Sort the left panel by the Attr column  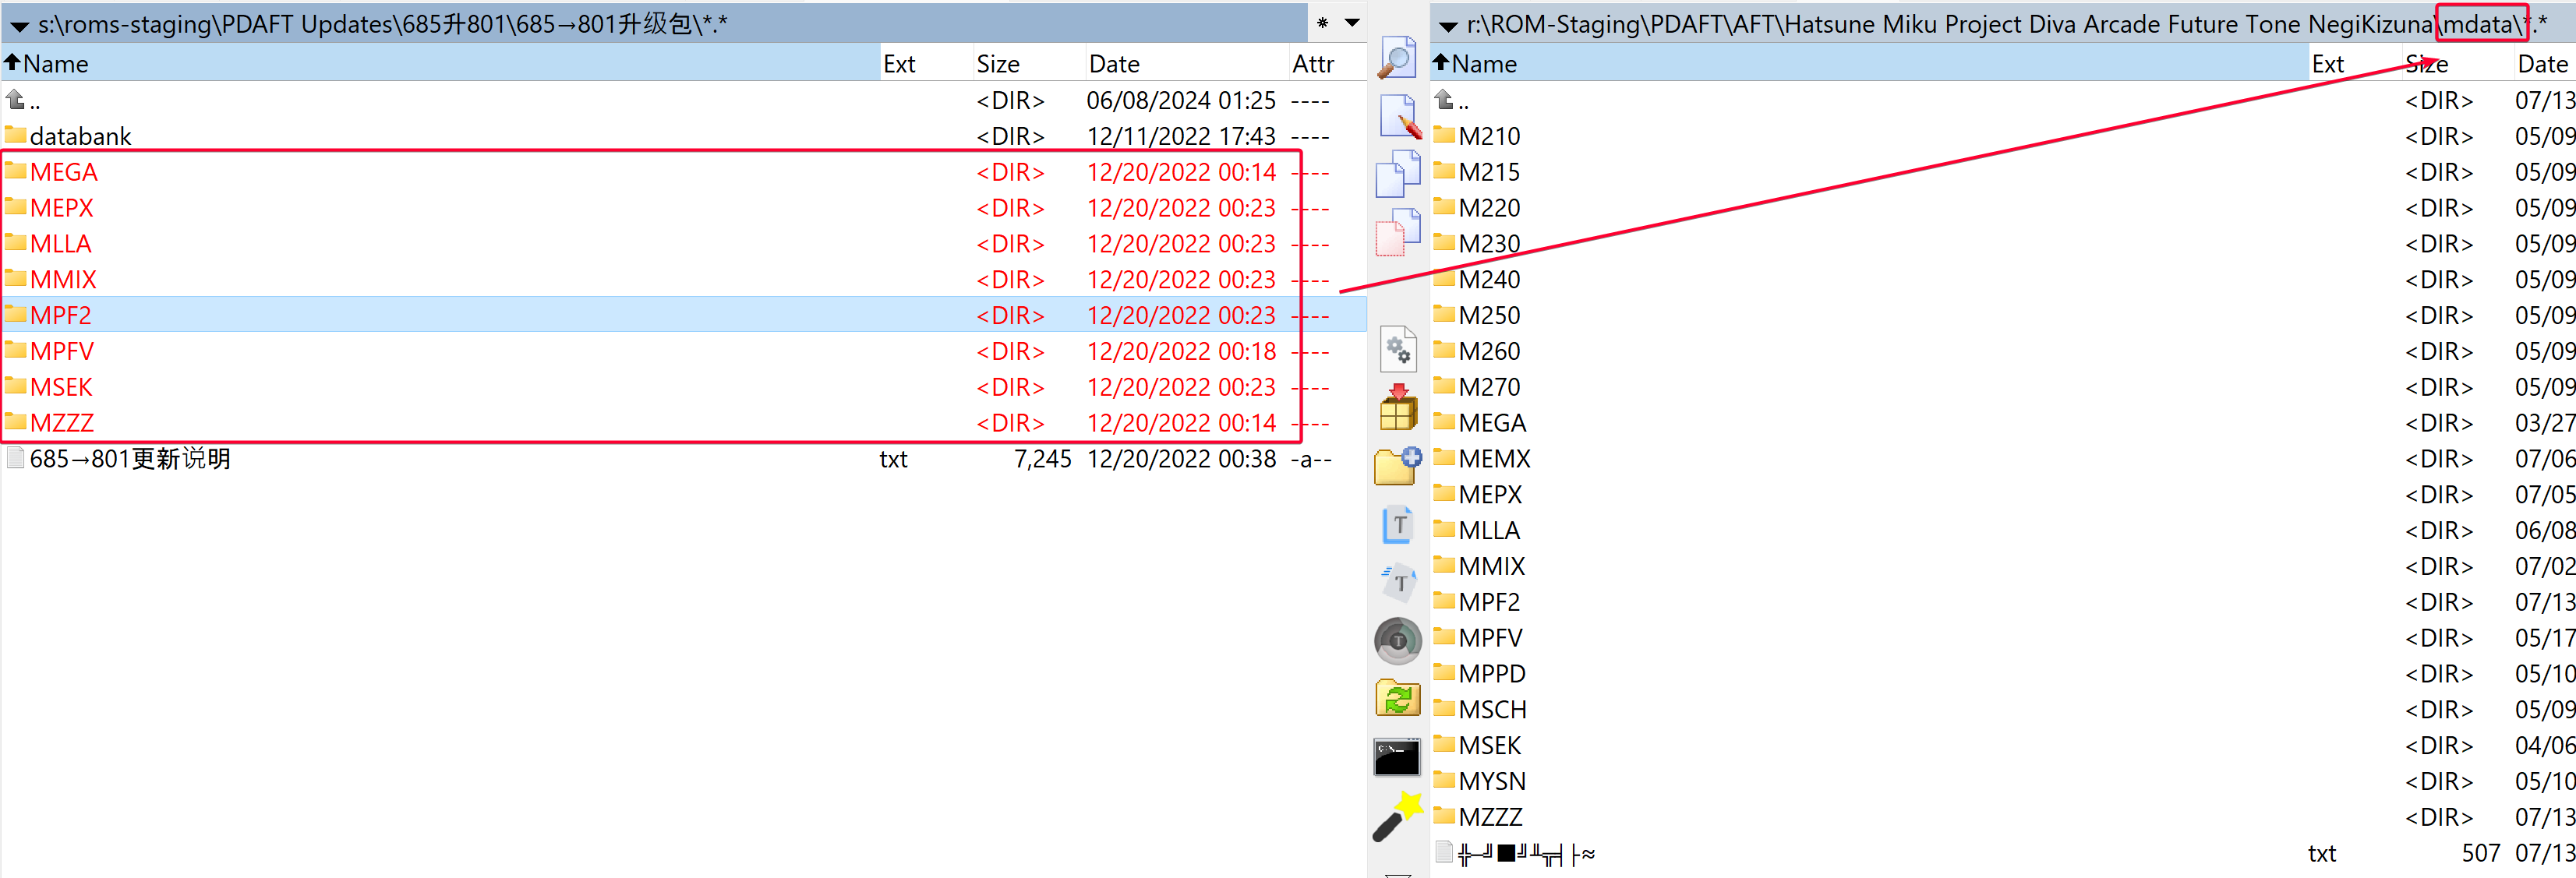coord(1327,64)
